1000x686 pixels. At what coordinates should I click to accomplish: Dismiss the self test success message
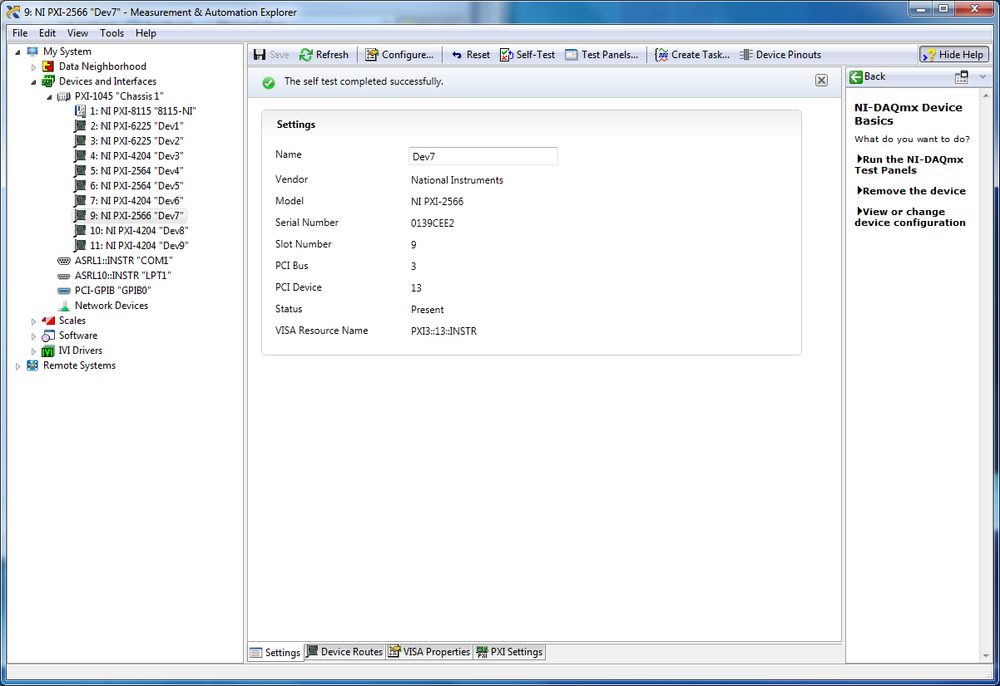coord(821,80)
